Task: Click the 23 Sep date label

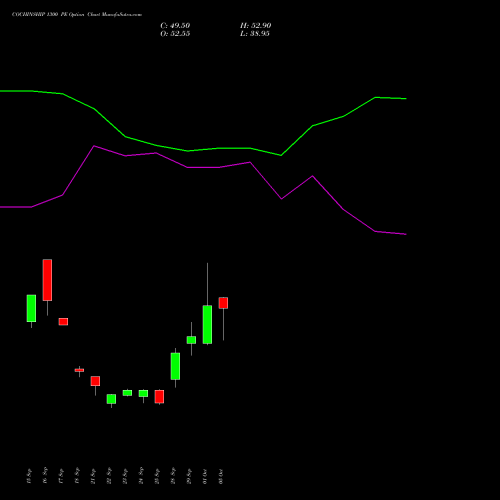Action: [x=125, y=476]
